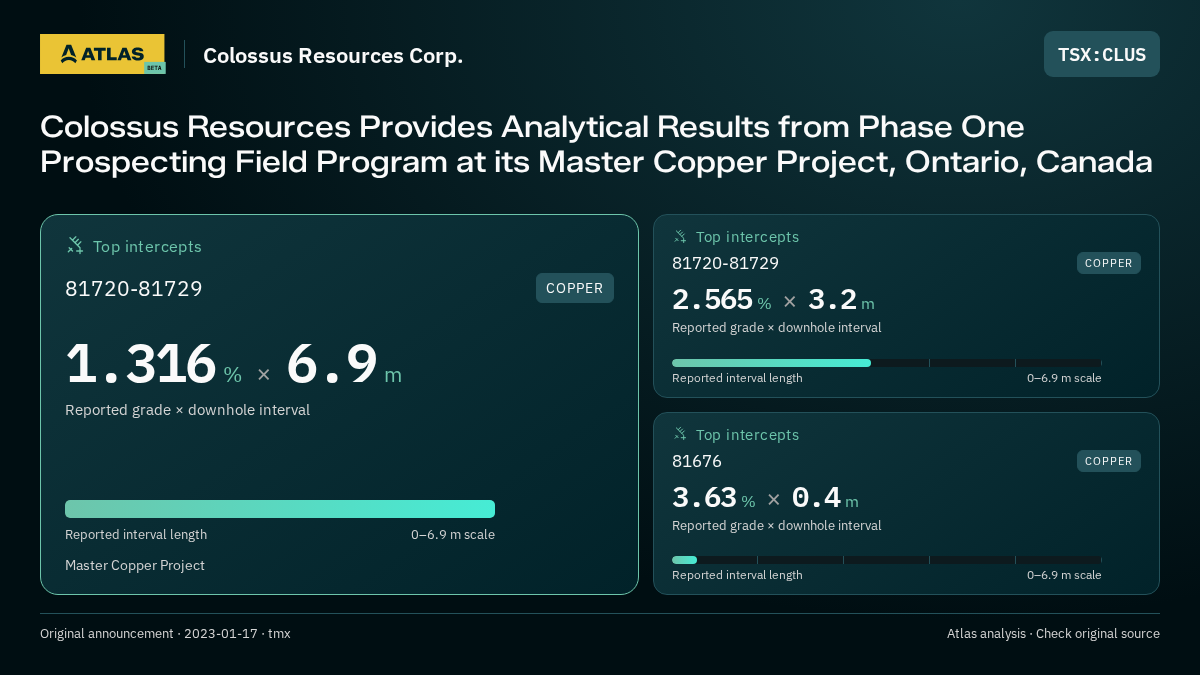Click the TSX:CLUS ticker badge
Viewport: 1200px width, 675px height.
1102,54
